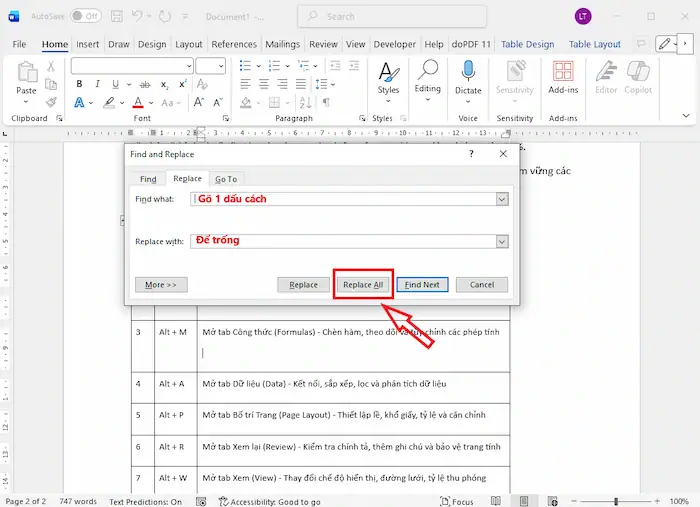Toggle the AutoSave switch
This screenshot has width=700, height=507.
click(x=85, y=16)
